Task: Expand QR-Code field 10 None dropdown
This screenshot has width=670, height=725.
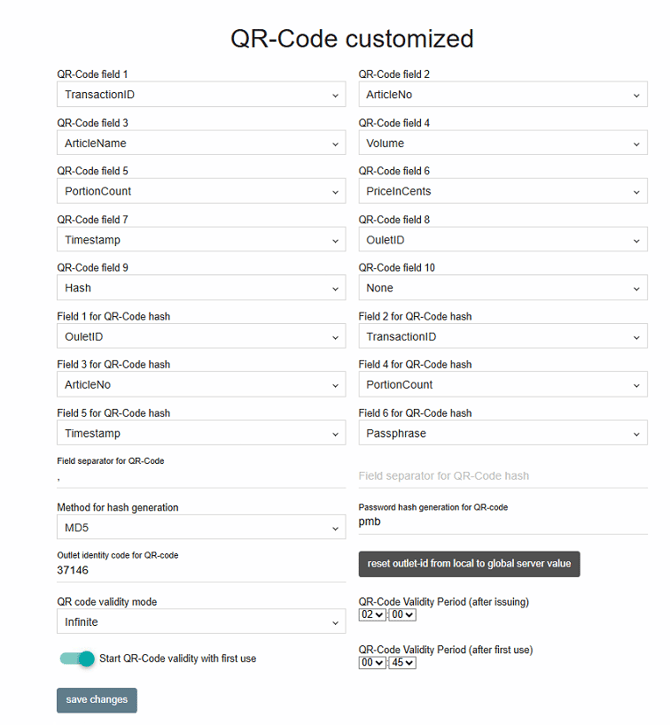Action: [502, 288]
